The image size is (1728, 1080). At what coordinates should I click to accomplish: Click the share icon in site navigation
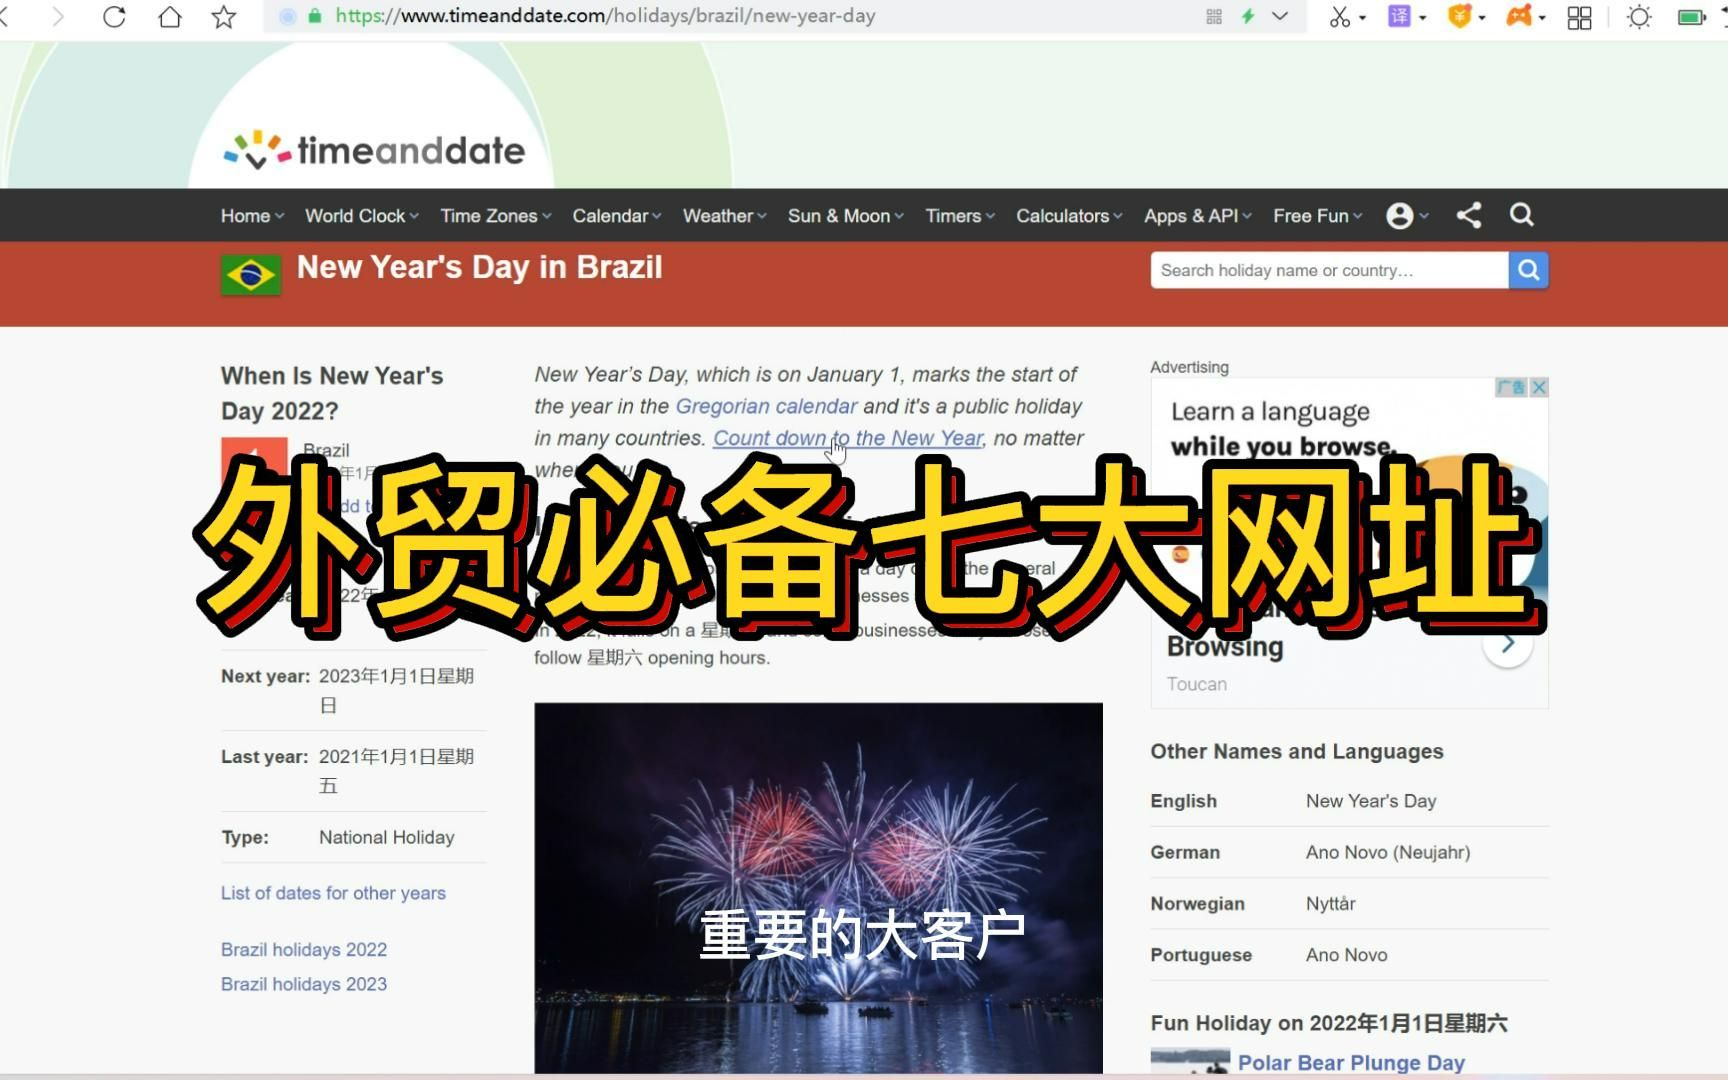[1468, 215]
